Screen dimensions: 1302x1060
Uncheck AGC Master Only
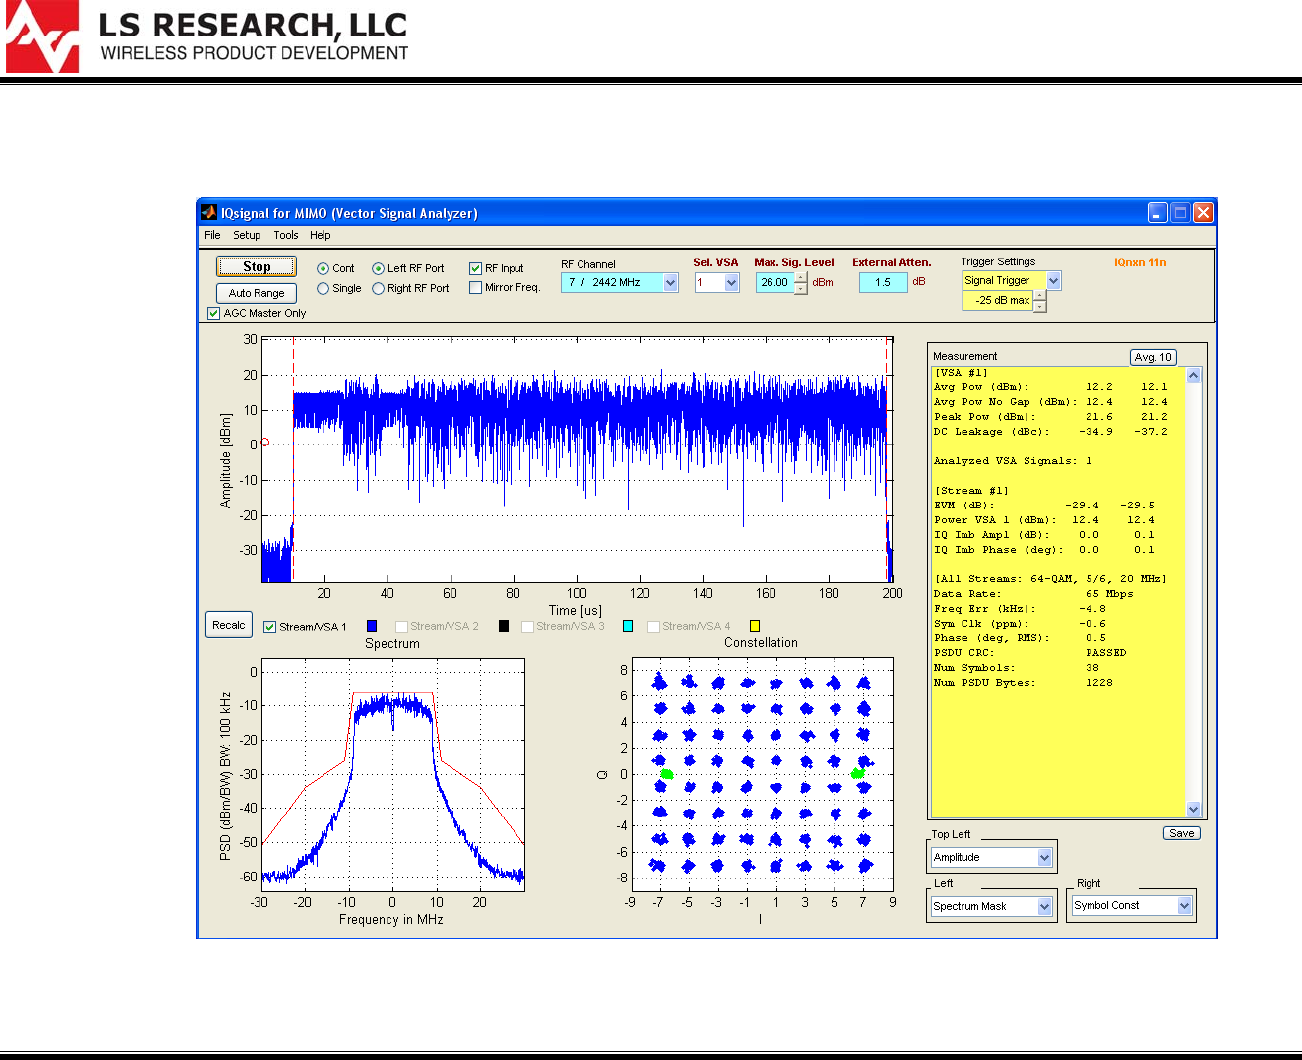(x=213, y=313)
